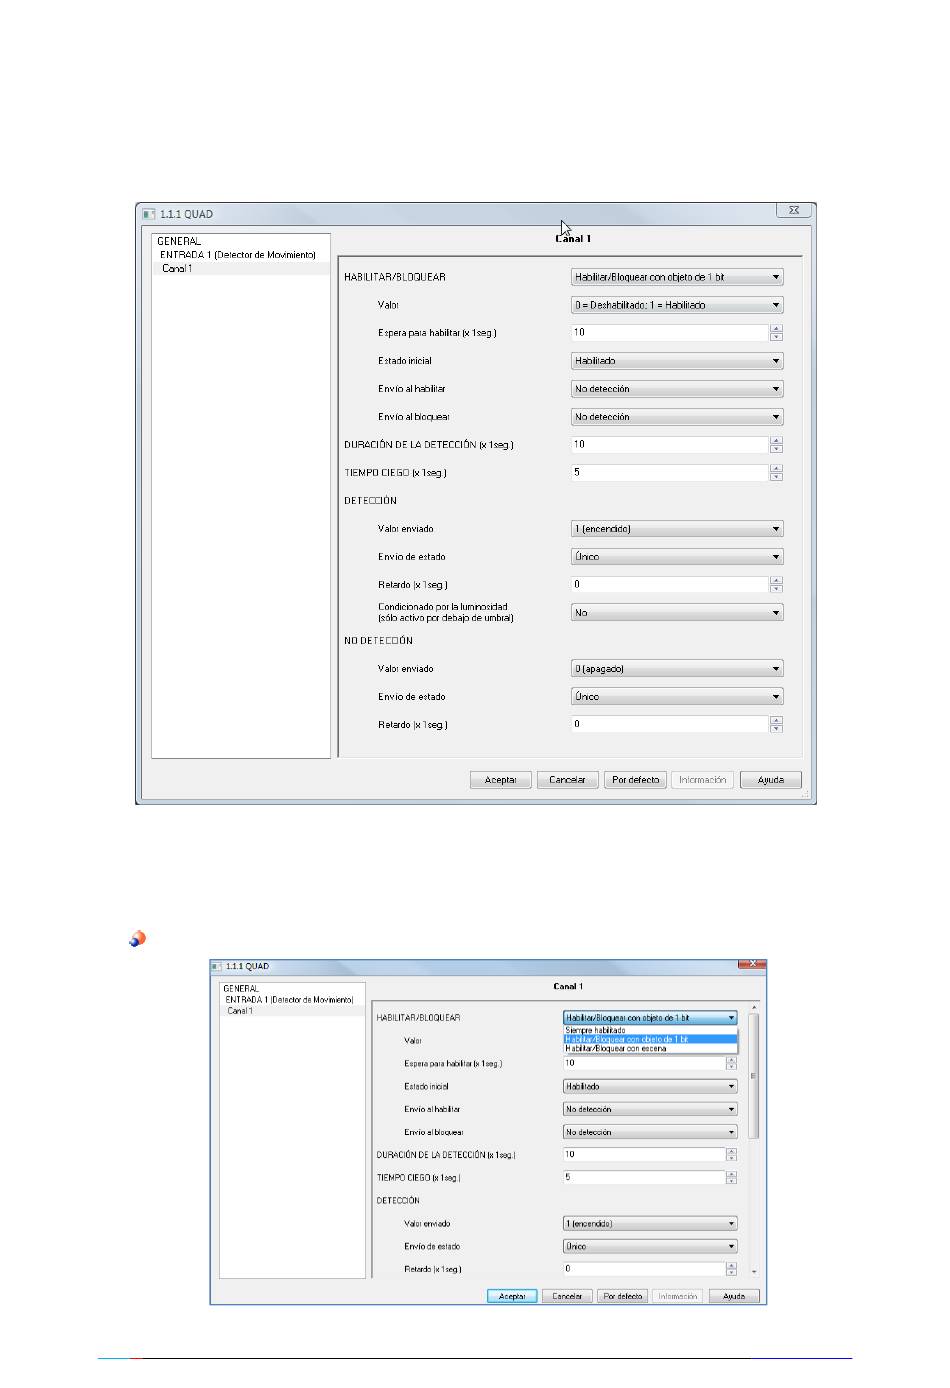
Task: Choose Habilitar/Bloquear con escena from open list
Action: 651,1049
